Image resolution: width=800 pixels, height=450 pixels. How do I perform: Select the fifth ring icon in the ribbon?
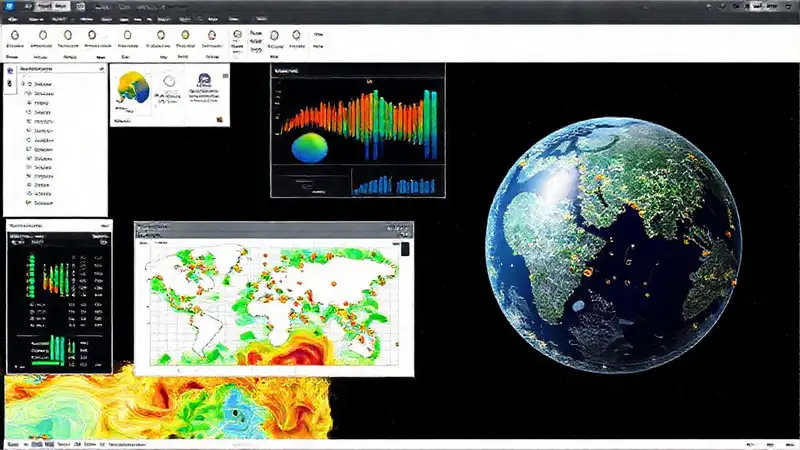coord(128,35)
